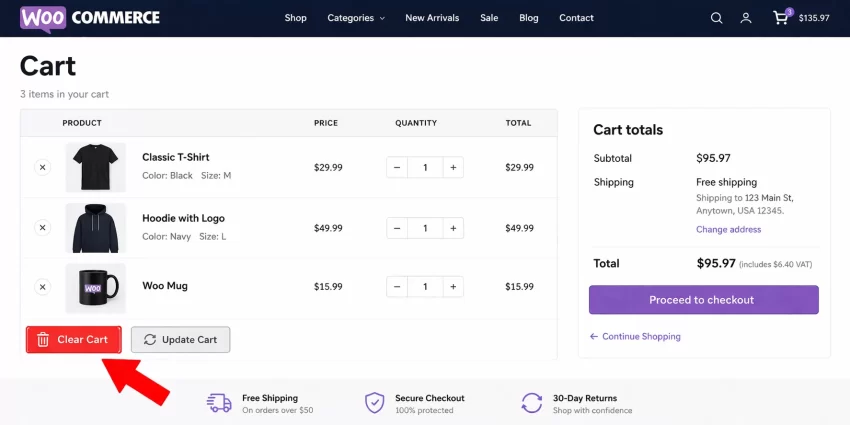Click the Clear Cart button
The width and height of the screenshot is (850, 425).
point(74,340)
